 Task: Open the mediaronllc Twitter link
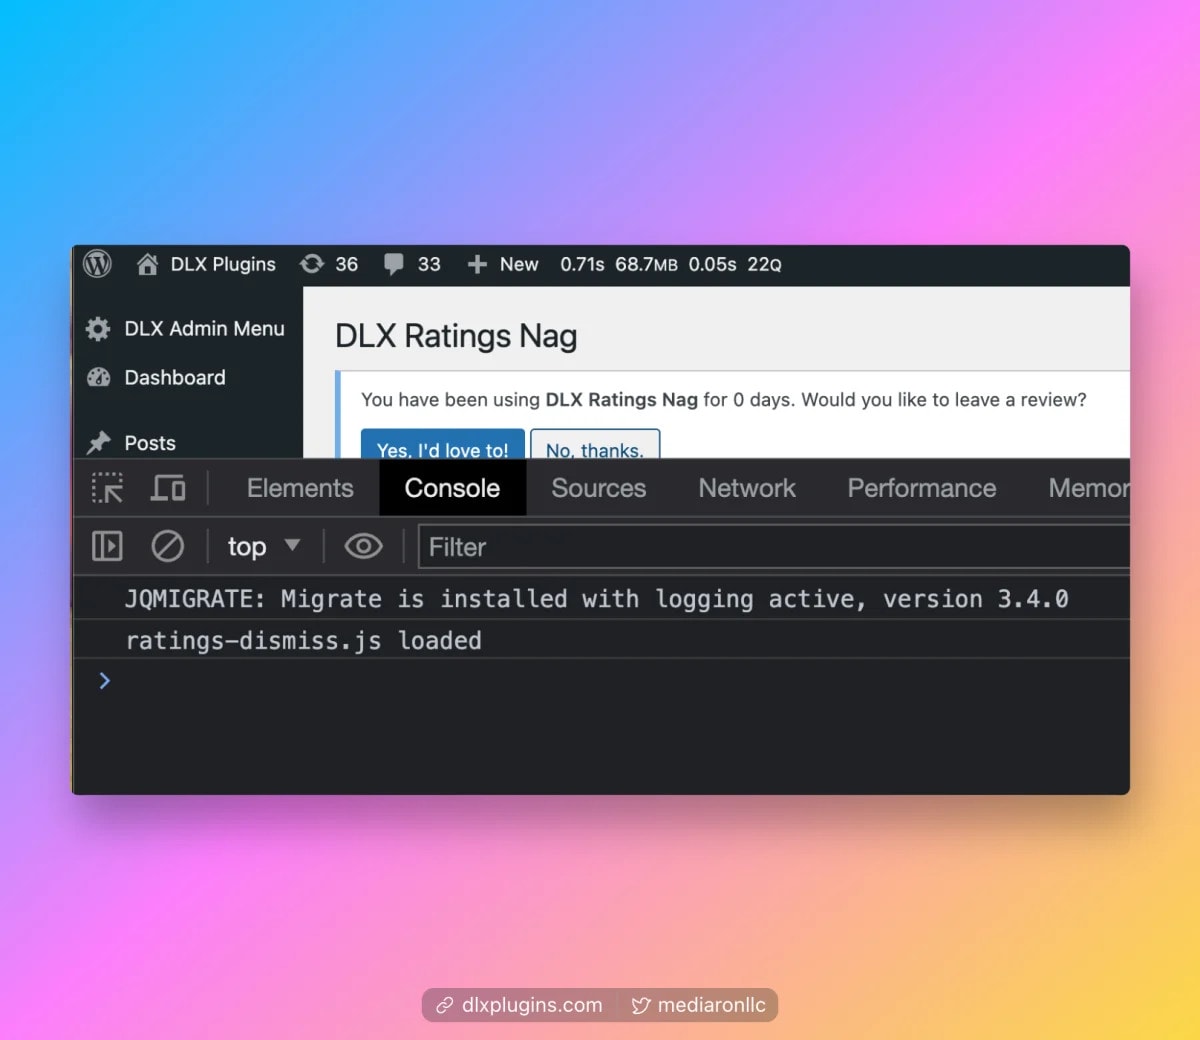698,1005
